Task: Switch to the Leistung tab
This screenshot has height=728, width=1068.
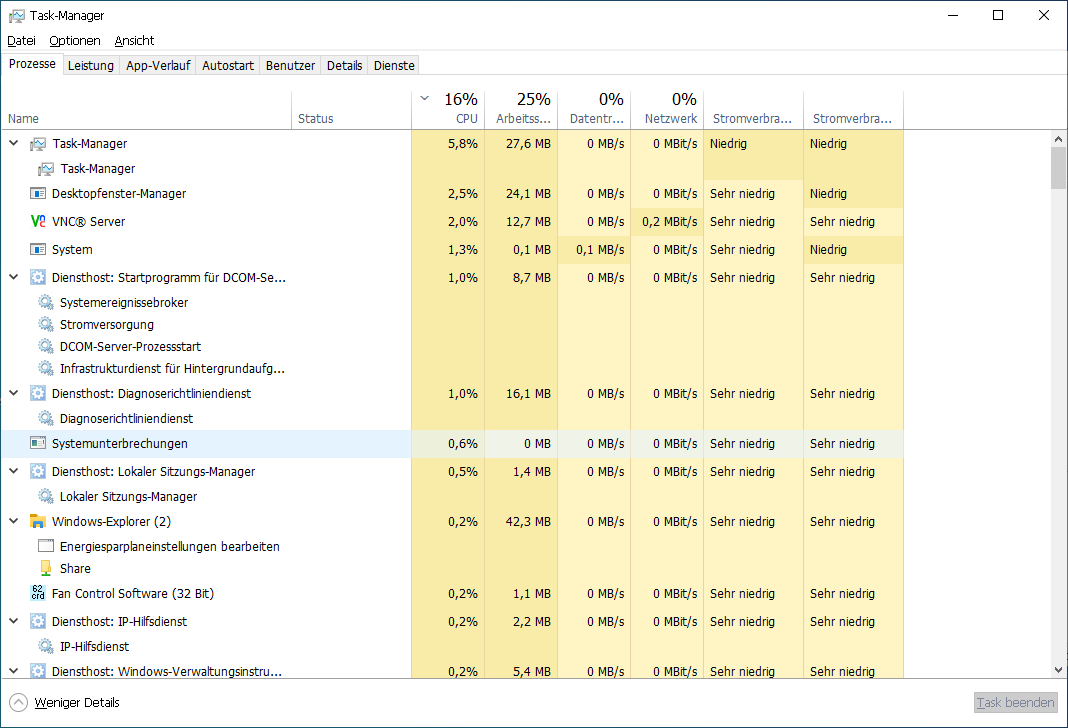Action: pos(91,65)
